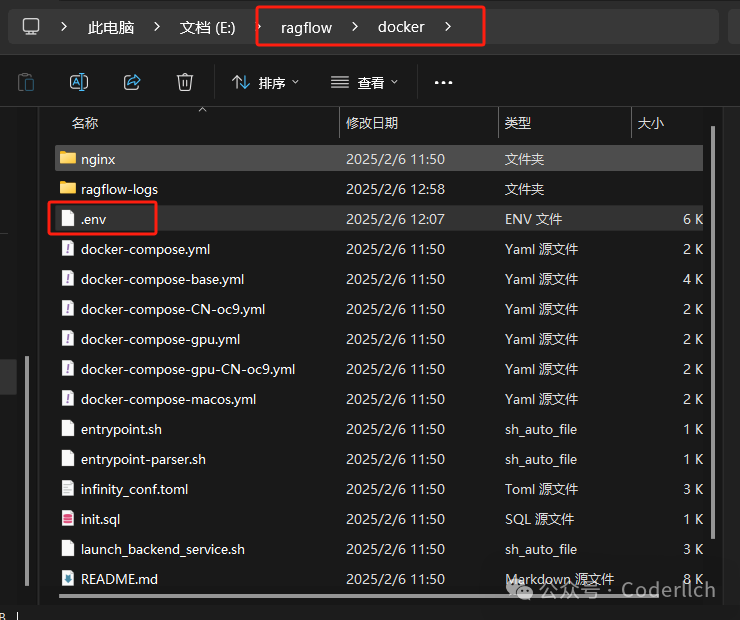This screenshot has width=740, height=620.
Task: Click the docker-compose-macos.yml file icon
Action: click(x=68, y=399)
